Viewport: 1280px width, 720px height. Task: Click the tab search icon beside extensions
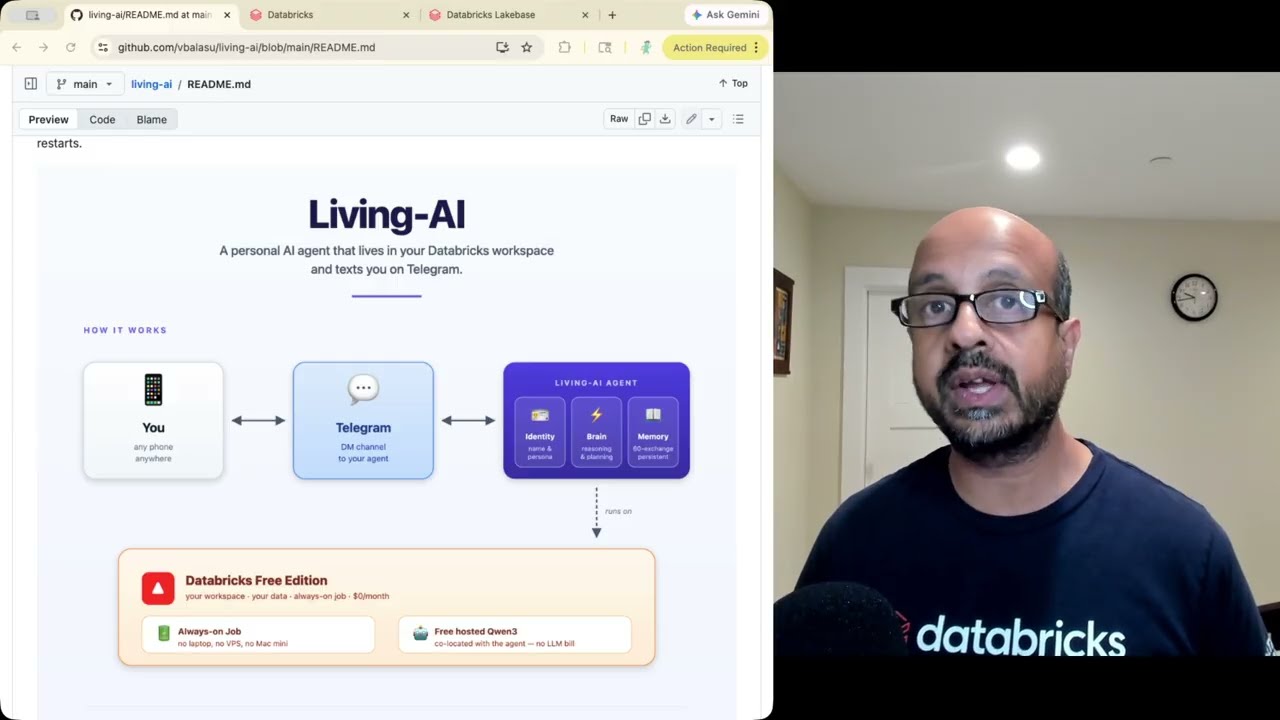click(604, 47)
